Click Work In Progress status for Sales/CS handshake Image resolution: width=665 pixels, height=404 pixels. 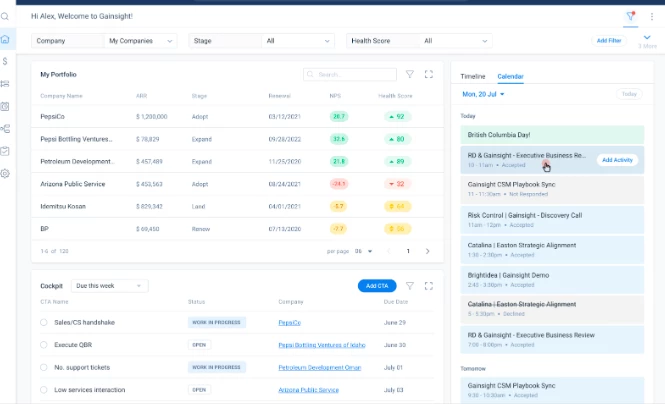(x=216, y=323)
